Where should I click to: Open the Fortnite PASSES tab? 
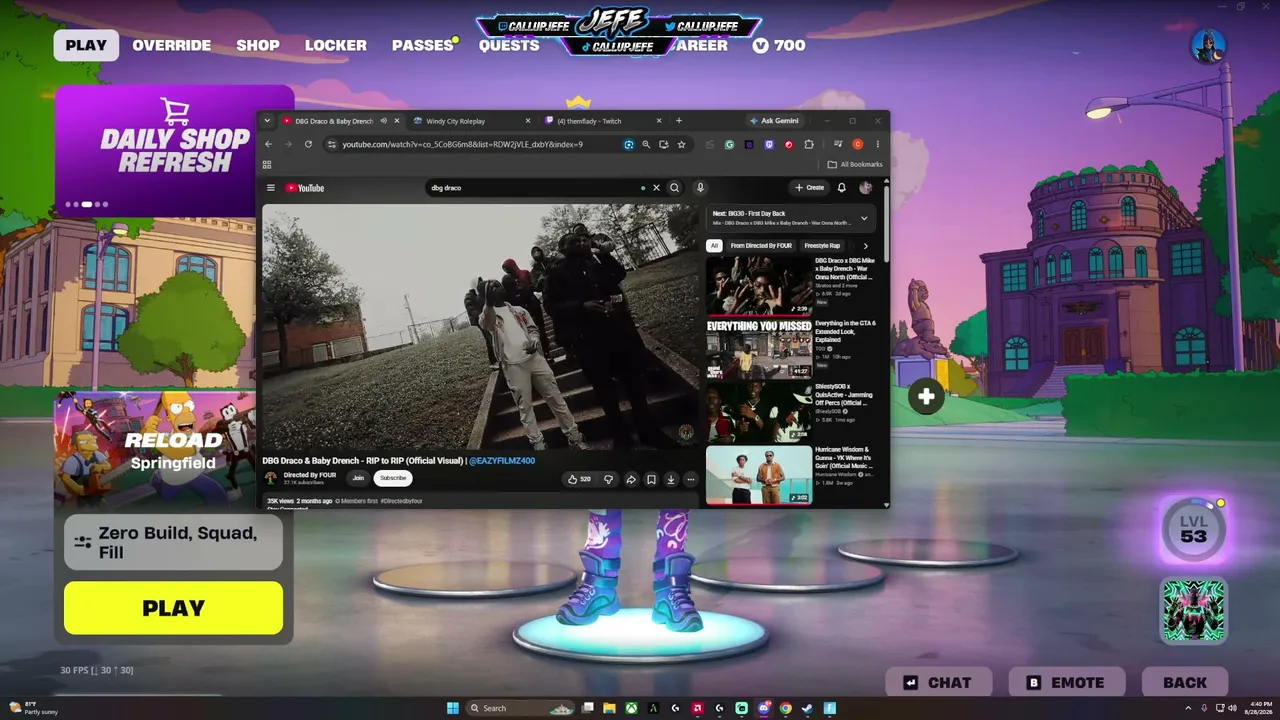423,45
